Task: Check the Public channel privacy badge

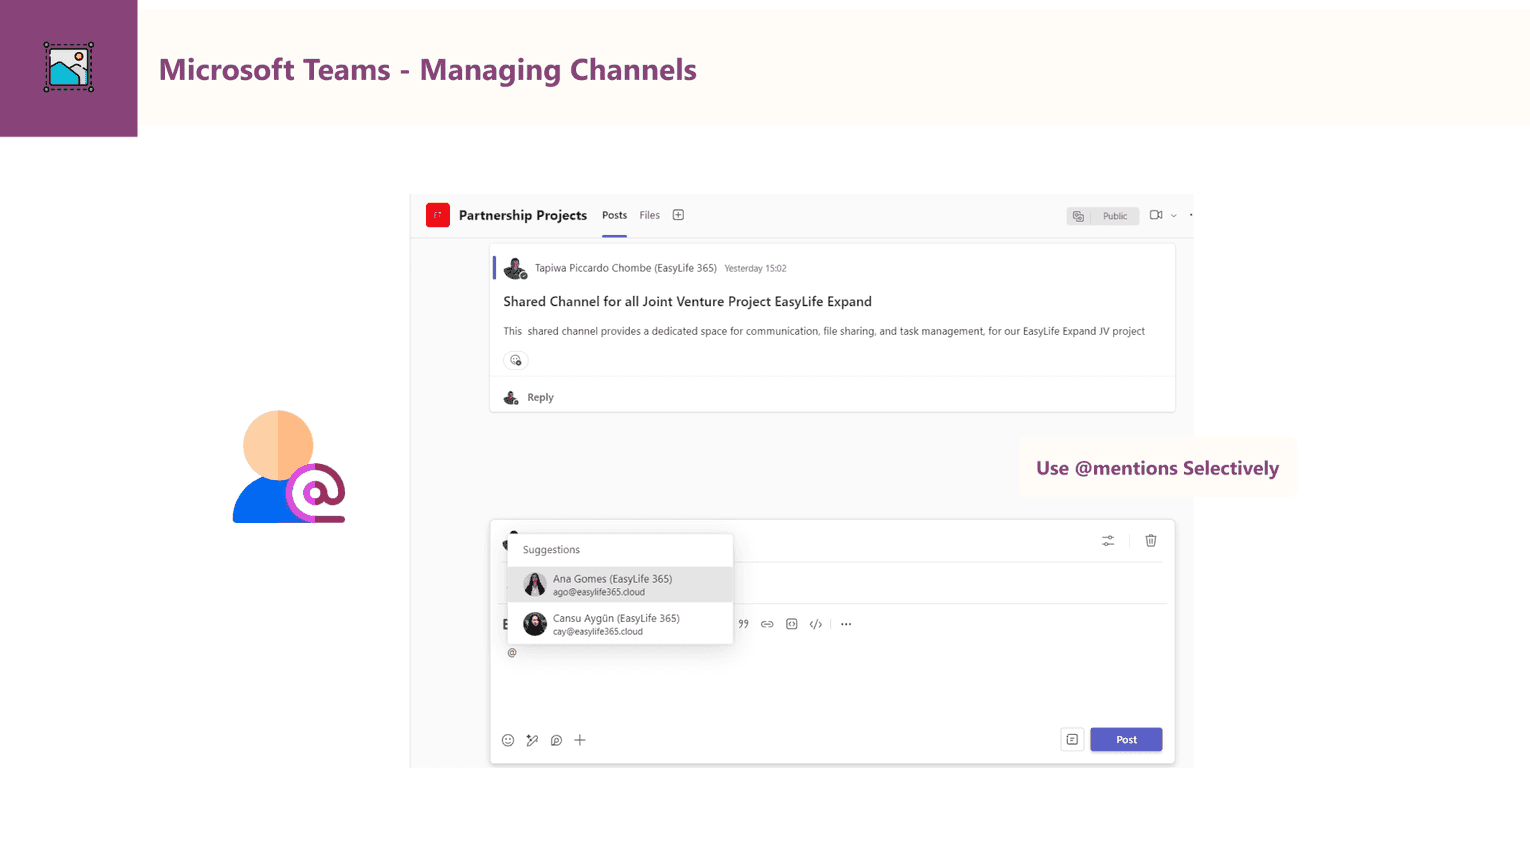Action: tap(1112, 215)
